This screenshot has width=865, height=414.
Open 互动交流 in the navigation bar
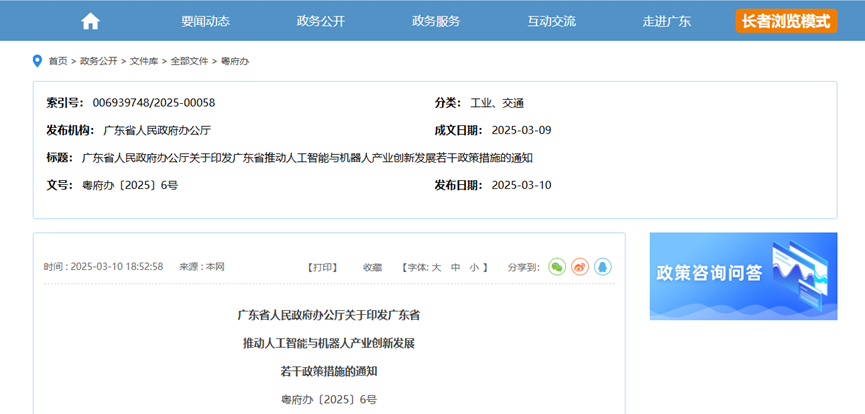tap(551, 21)
